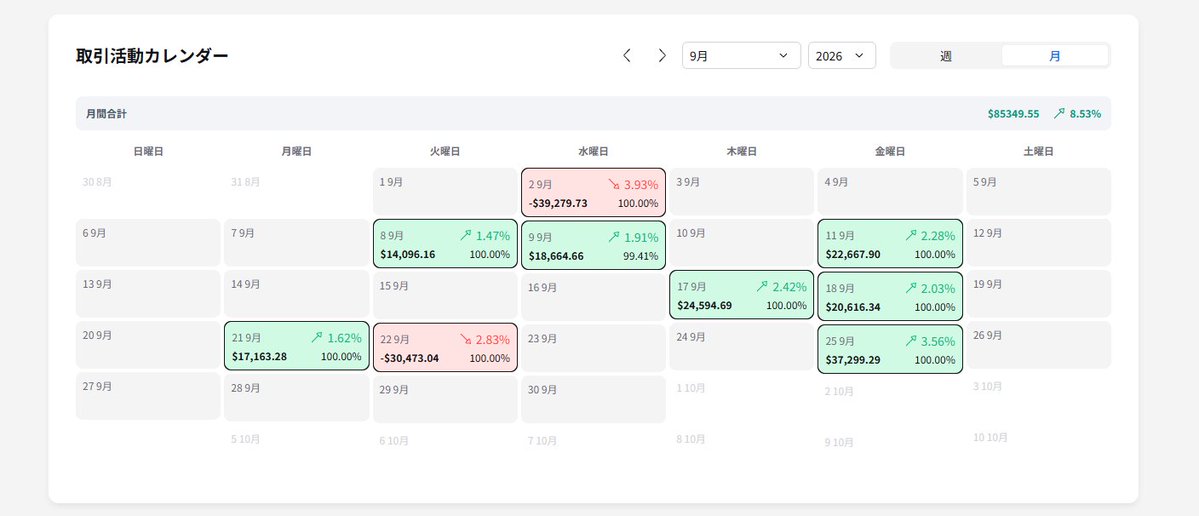Go to previous month with left chevron

627,56
